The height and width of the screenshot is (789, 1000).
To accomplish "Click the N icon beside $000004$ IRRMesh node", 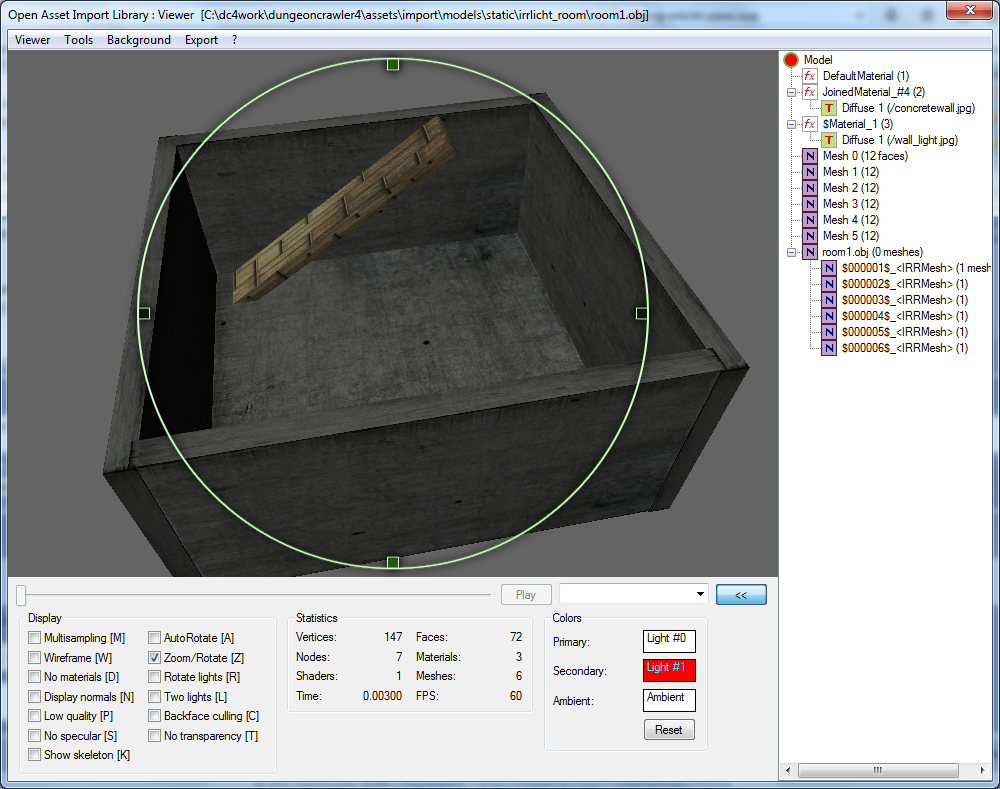I will 829,316.
